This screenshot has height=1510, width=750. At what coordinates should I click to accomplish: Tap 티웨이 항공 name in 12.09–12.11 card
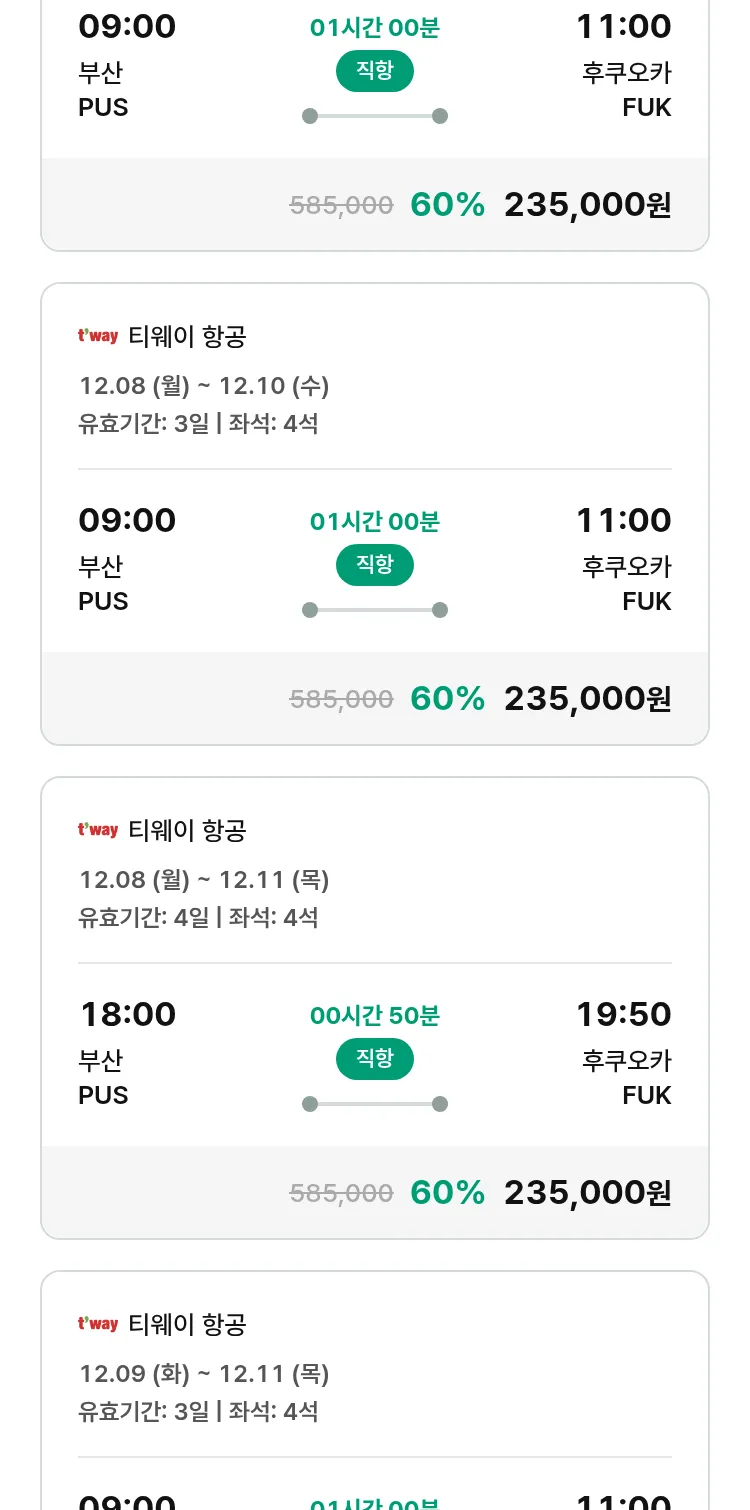pos(187,1325)
